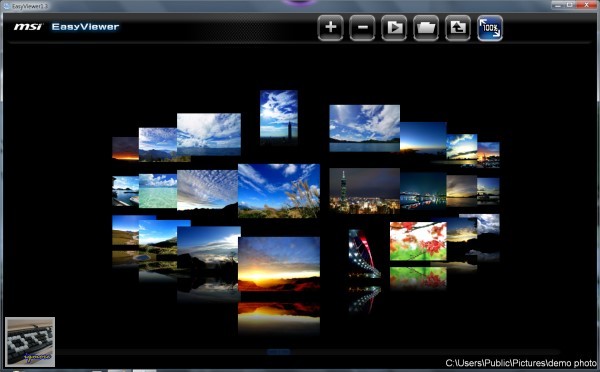The width and height of the screenshot is (600, 372).
Task: Open the red maple leaves photo
Action: [x=418, y=241]
